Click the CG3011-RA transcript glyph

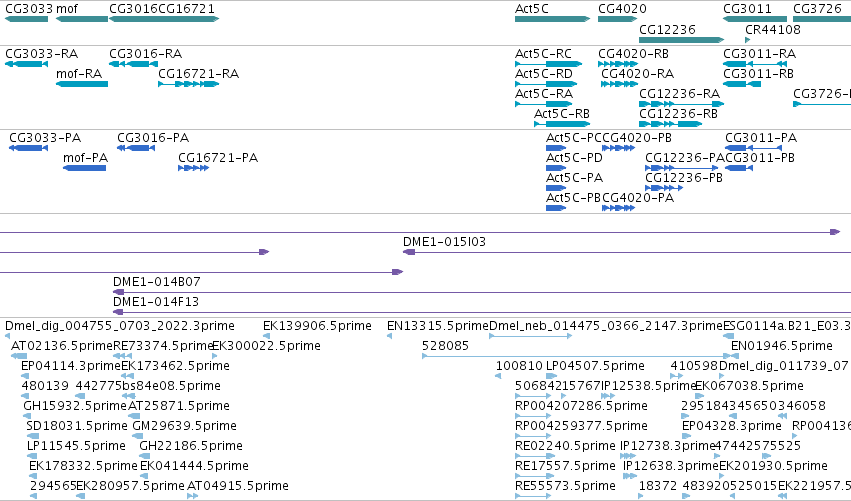point(755,64)
